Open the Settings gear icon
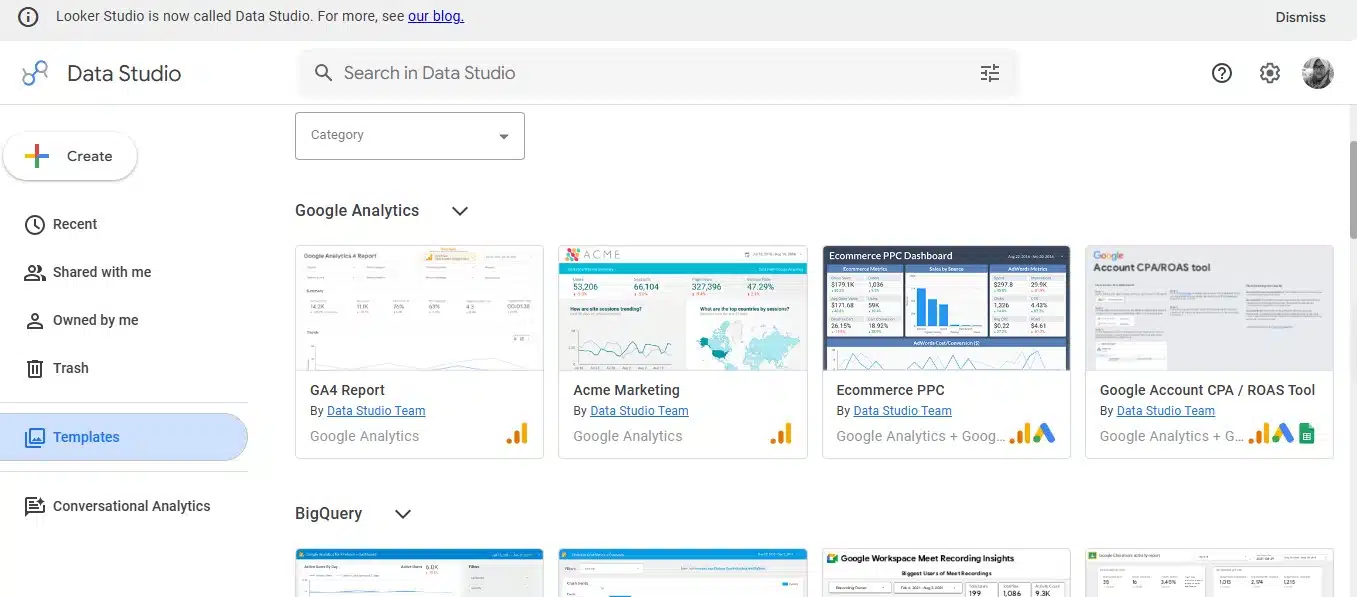1357x597 pixels. coord(1270,73)
